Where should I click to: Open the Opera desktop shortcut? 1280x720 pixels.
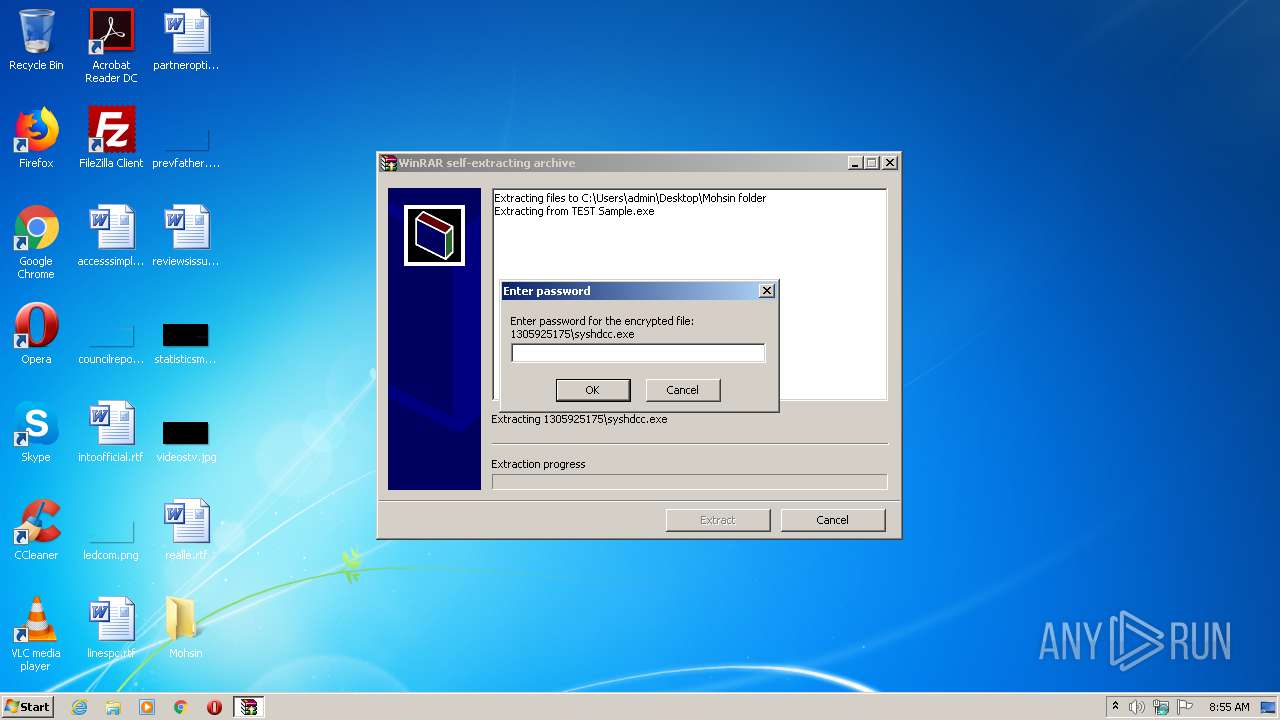36,334
